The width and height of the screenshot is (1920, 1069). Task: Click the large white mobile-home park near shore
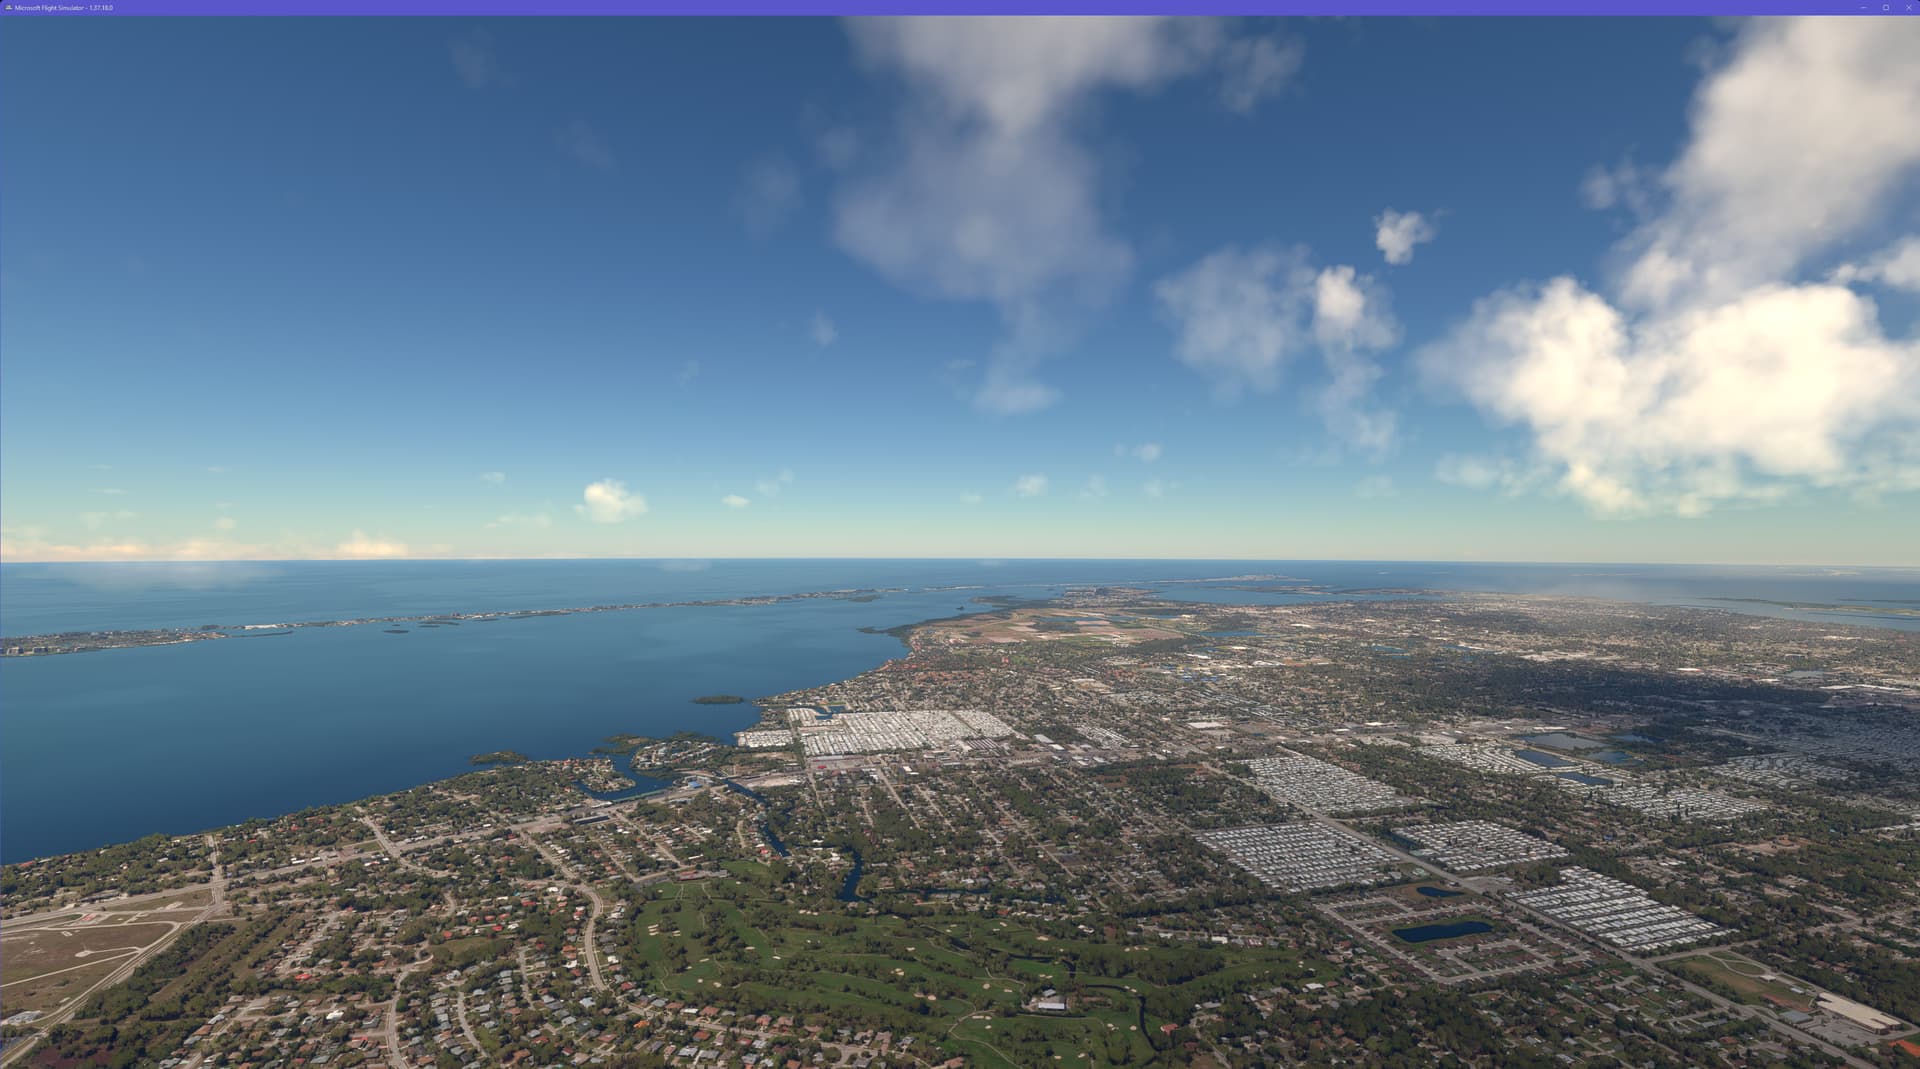click(880, 732)
